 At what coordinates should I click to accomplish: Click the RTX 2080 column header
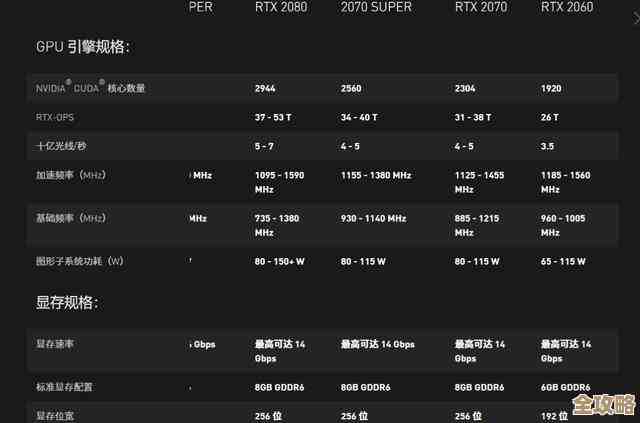[x=281, y=8]
